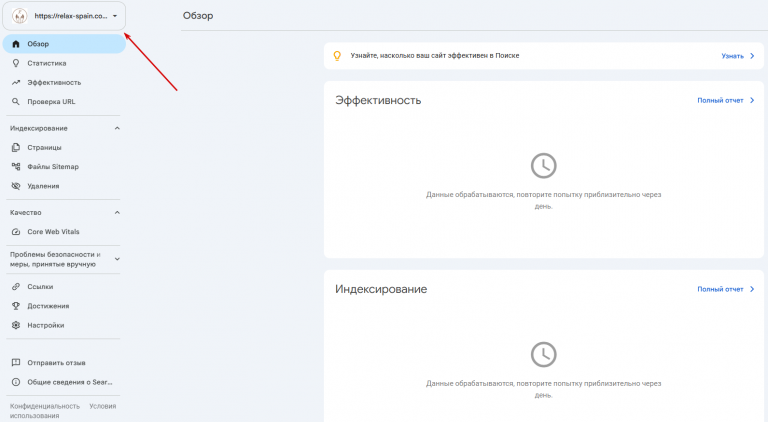Image resolution: width=768 pixels, height=422 pixels.
Task: Open the property selector dropdown for relax-spain
Action: [64, 16]
